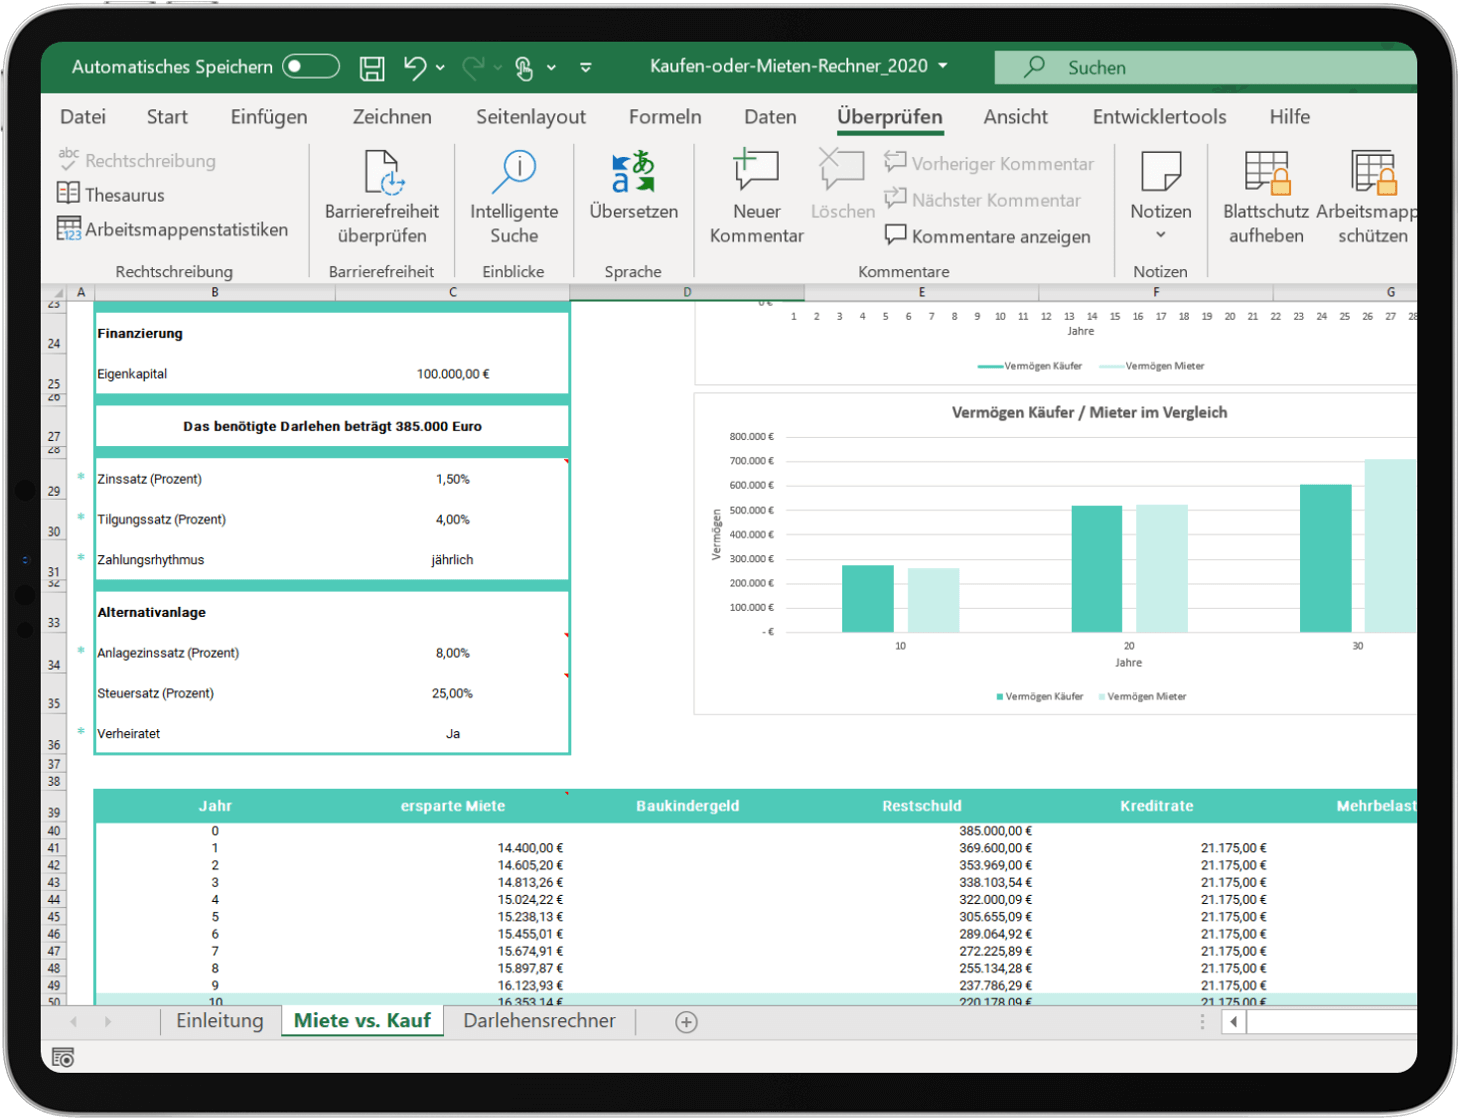
Task: Expand the Notizen dropdown chevron
Action: pyautogui.click(x=1161, y=235)
